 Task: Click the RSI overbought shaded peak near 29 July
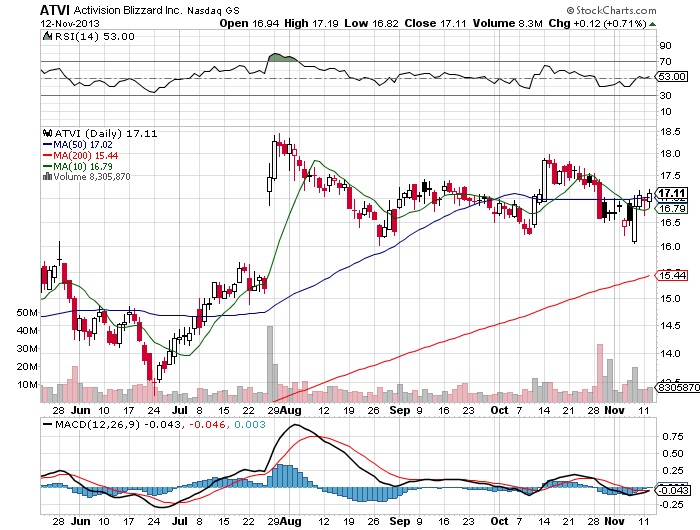click(282, 58)
